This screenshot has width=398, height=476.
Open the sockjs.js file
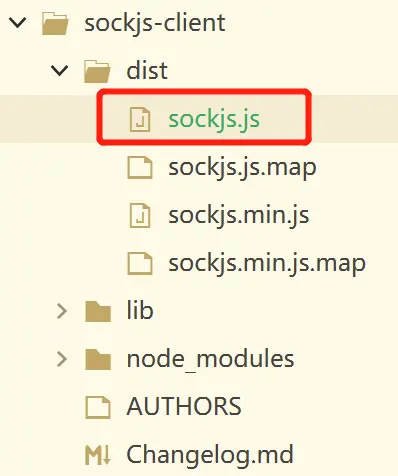pyautogui.click(x=214, y=119)
